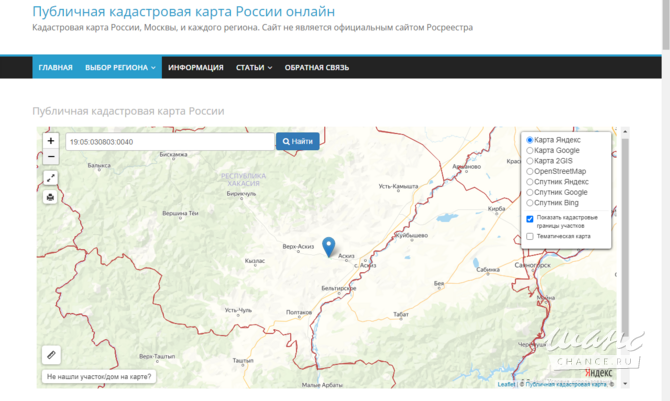
Task: Click the Бельтирское label on map
Action: pyautogui.click(x=338, y=288)
